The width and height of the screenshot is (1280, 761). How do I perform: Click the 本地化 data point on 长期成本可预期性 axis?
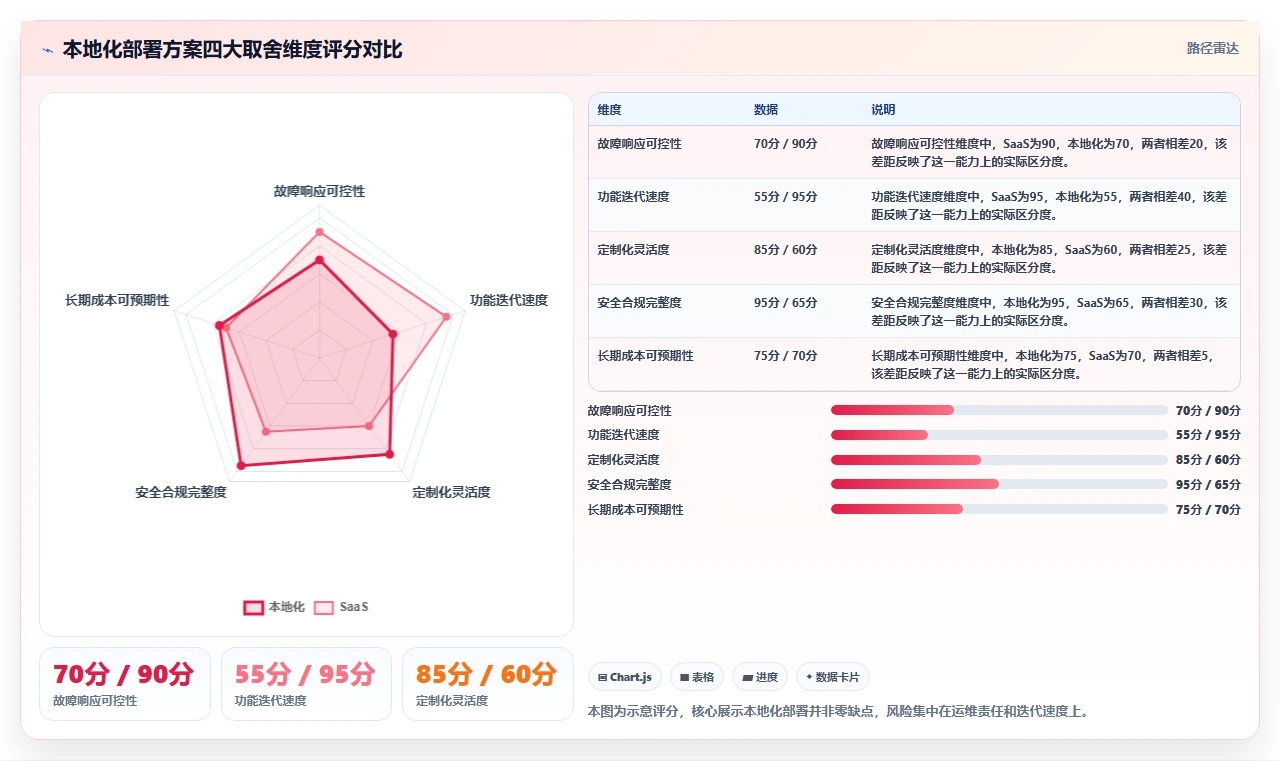220,324
